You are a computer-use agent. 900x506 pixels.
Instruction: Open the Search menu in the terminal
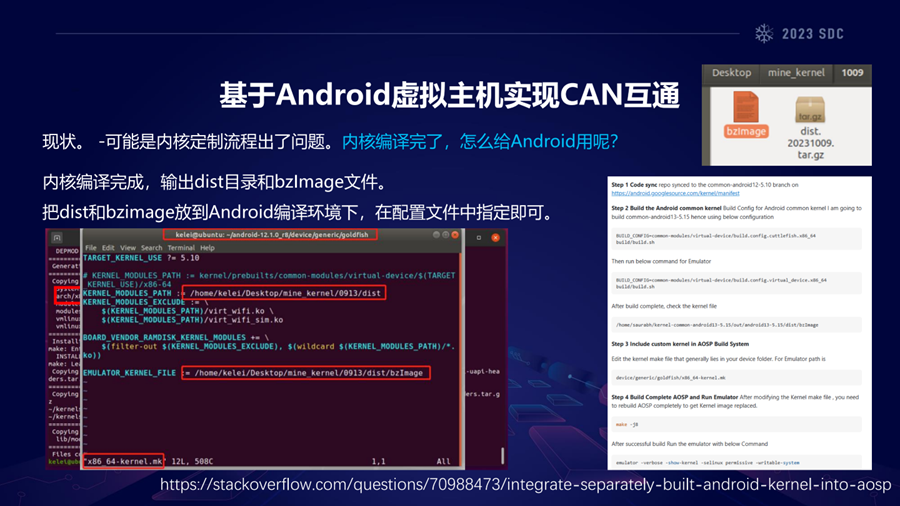click(152, 248)
